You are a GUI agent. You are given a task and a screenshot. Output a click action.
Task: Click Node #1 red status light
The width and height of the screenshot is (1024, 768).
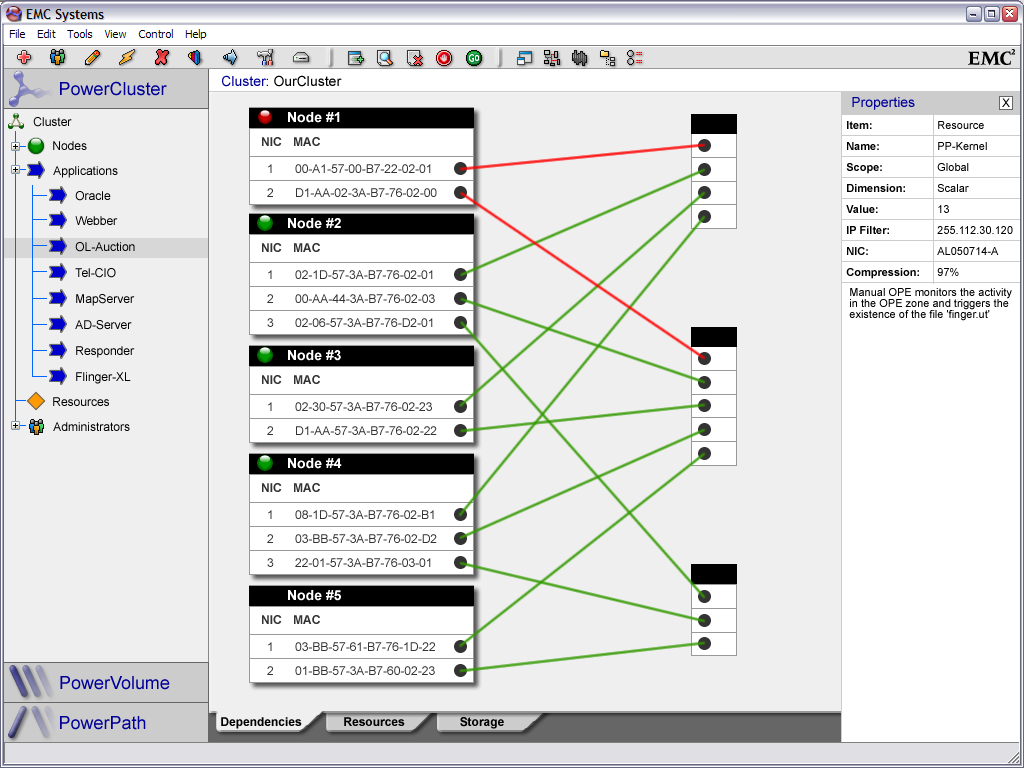coord(265,118)
